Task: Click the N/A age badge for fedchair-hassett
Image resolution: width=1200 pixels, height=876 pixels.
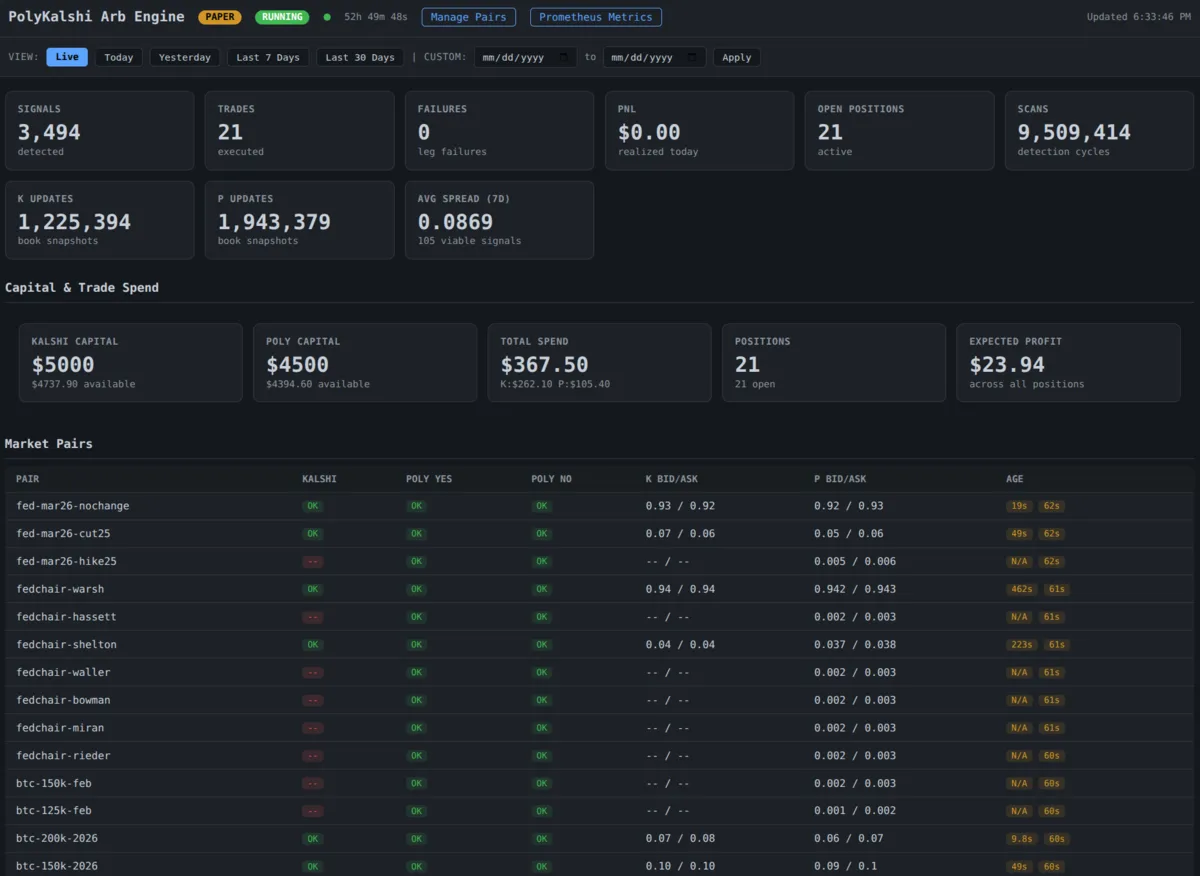Action: coord(1019,617)
